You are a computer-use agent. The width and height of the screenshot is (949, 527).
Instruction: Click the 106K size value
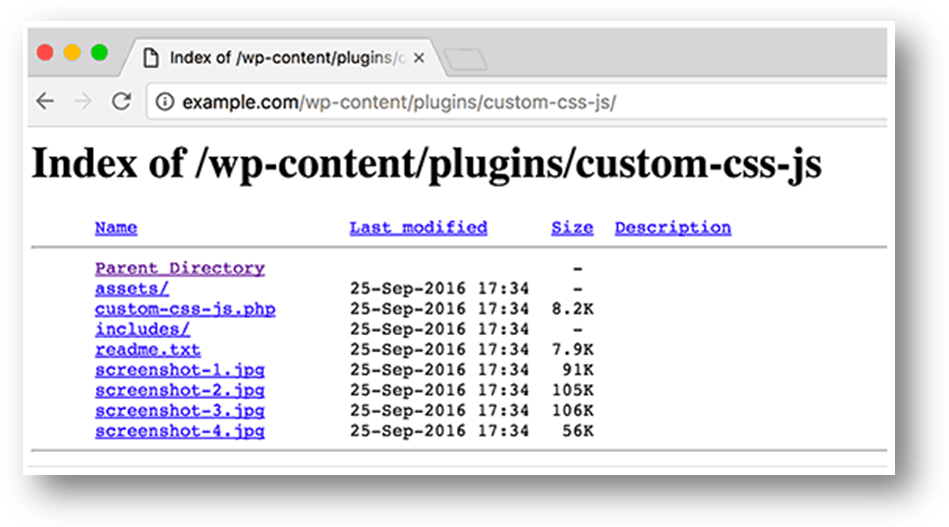click(x=573, y=411)
